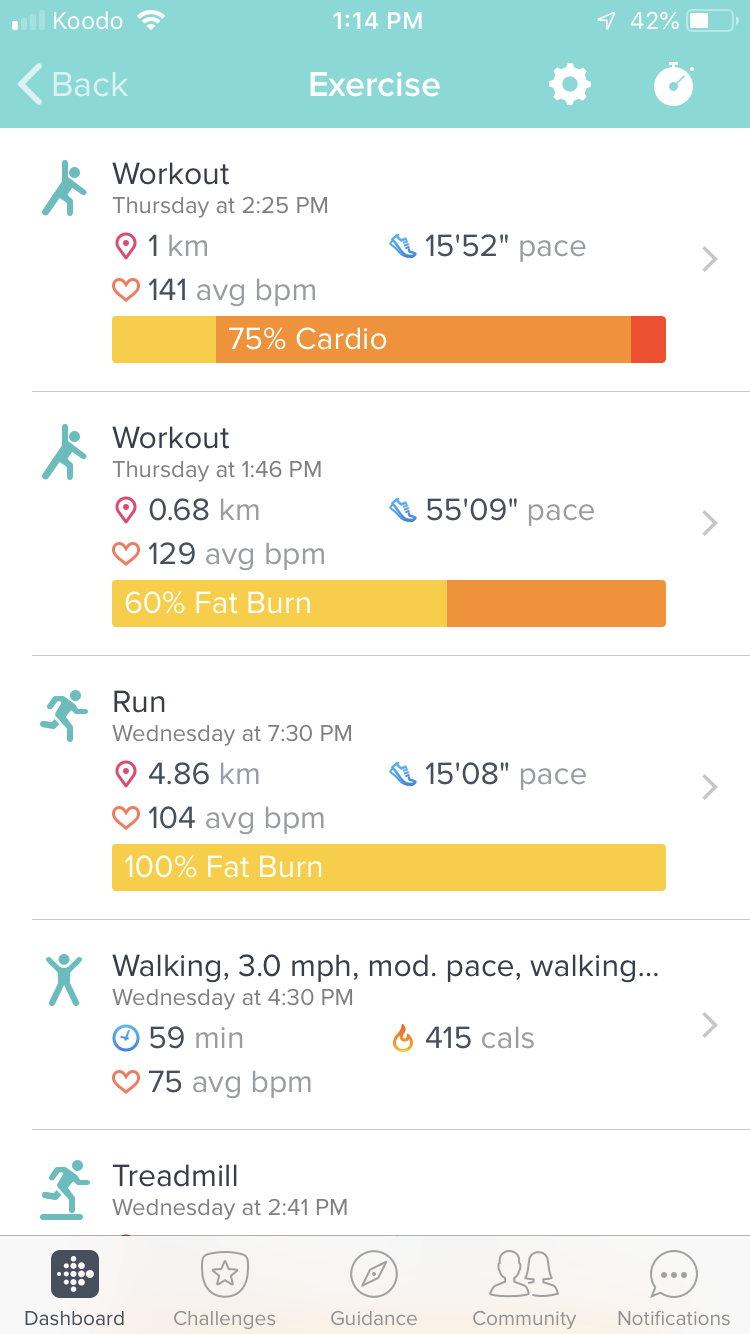Select the treadmill icon beside the Treadmill entry
This screenshot has width=750, height=1334.
click(x=62, y=1189)
